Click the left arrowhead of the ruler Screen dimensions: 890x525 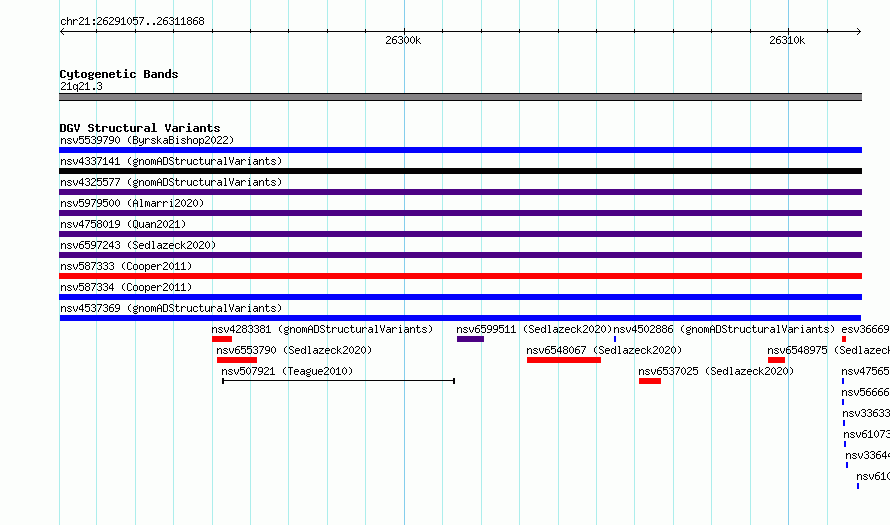point(62,32)
